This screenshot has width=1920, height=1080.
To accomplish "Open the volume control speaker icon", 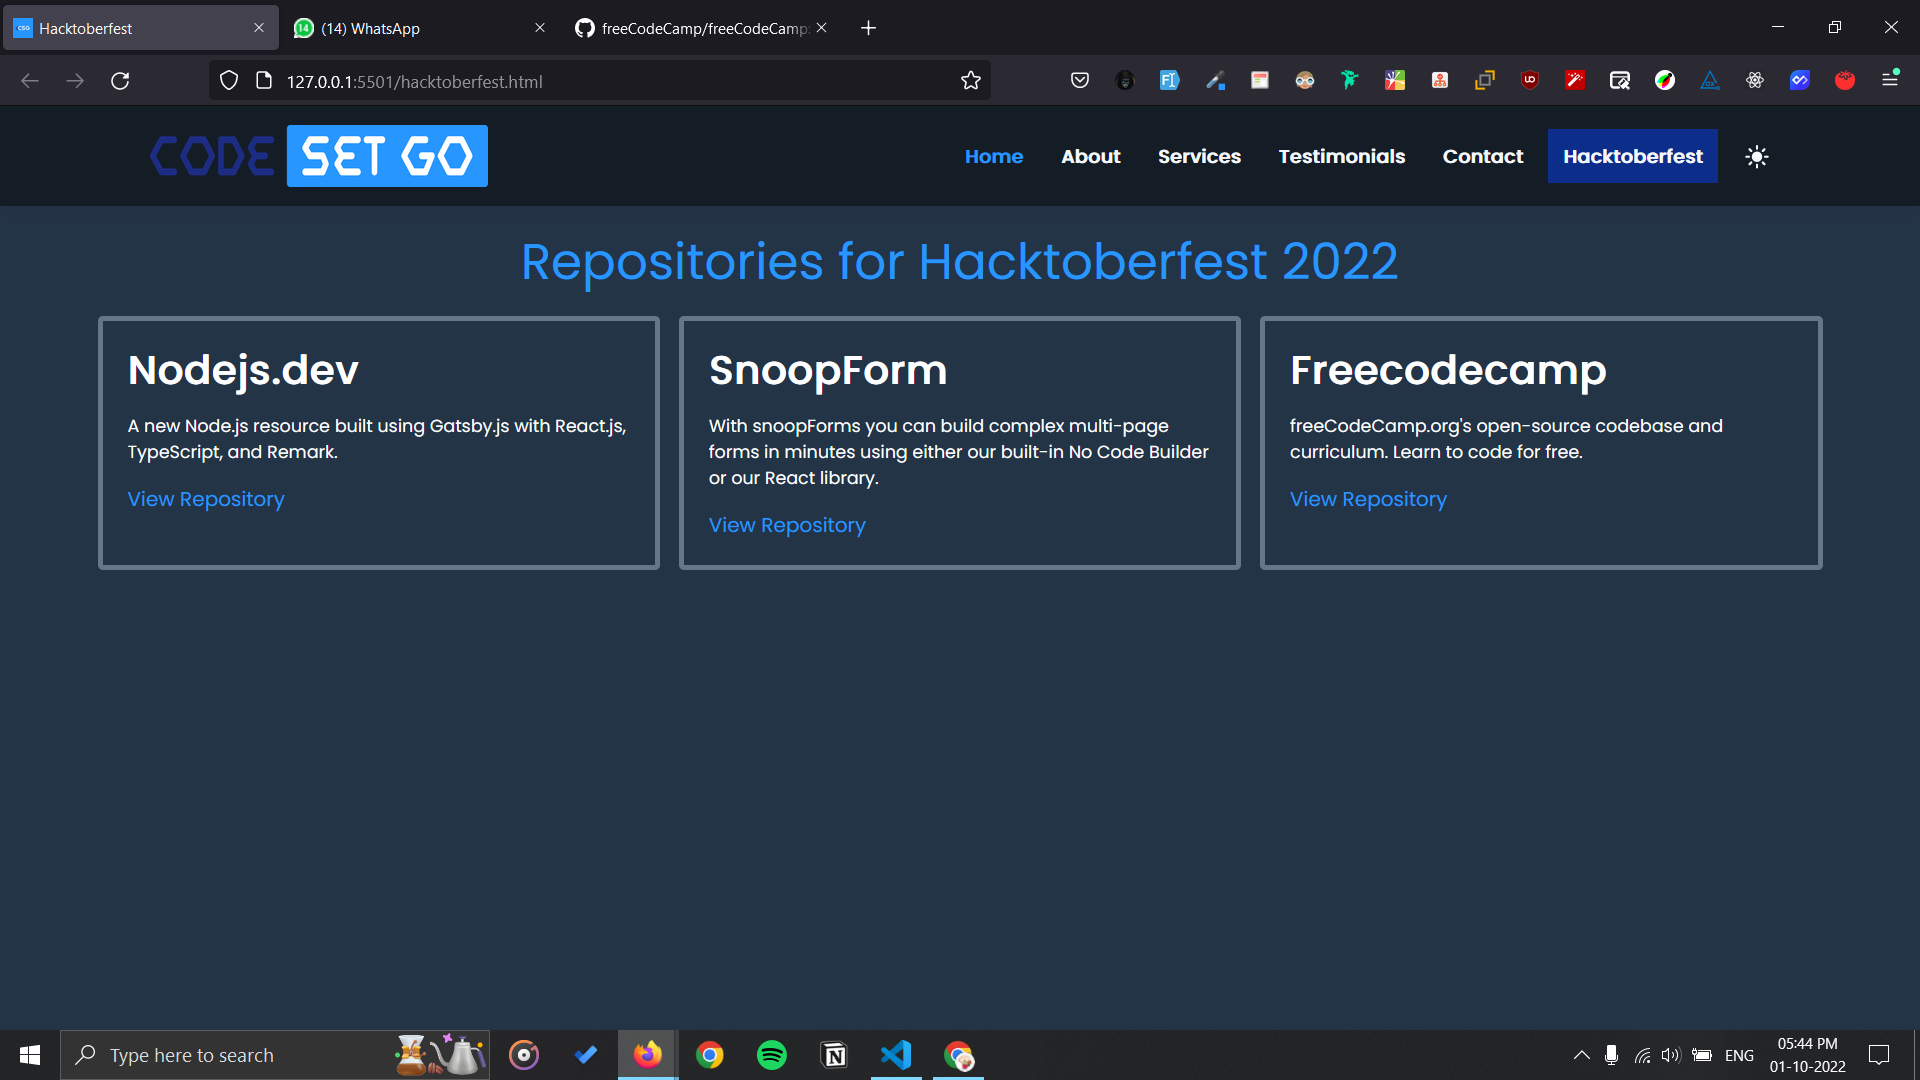I will point(1671,1055).
